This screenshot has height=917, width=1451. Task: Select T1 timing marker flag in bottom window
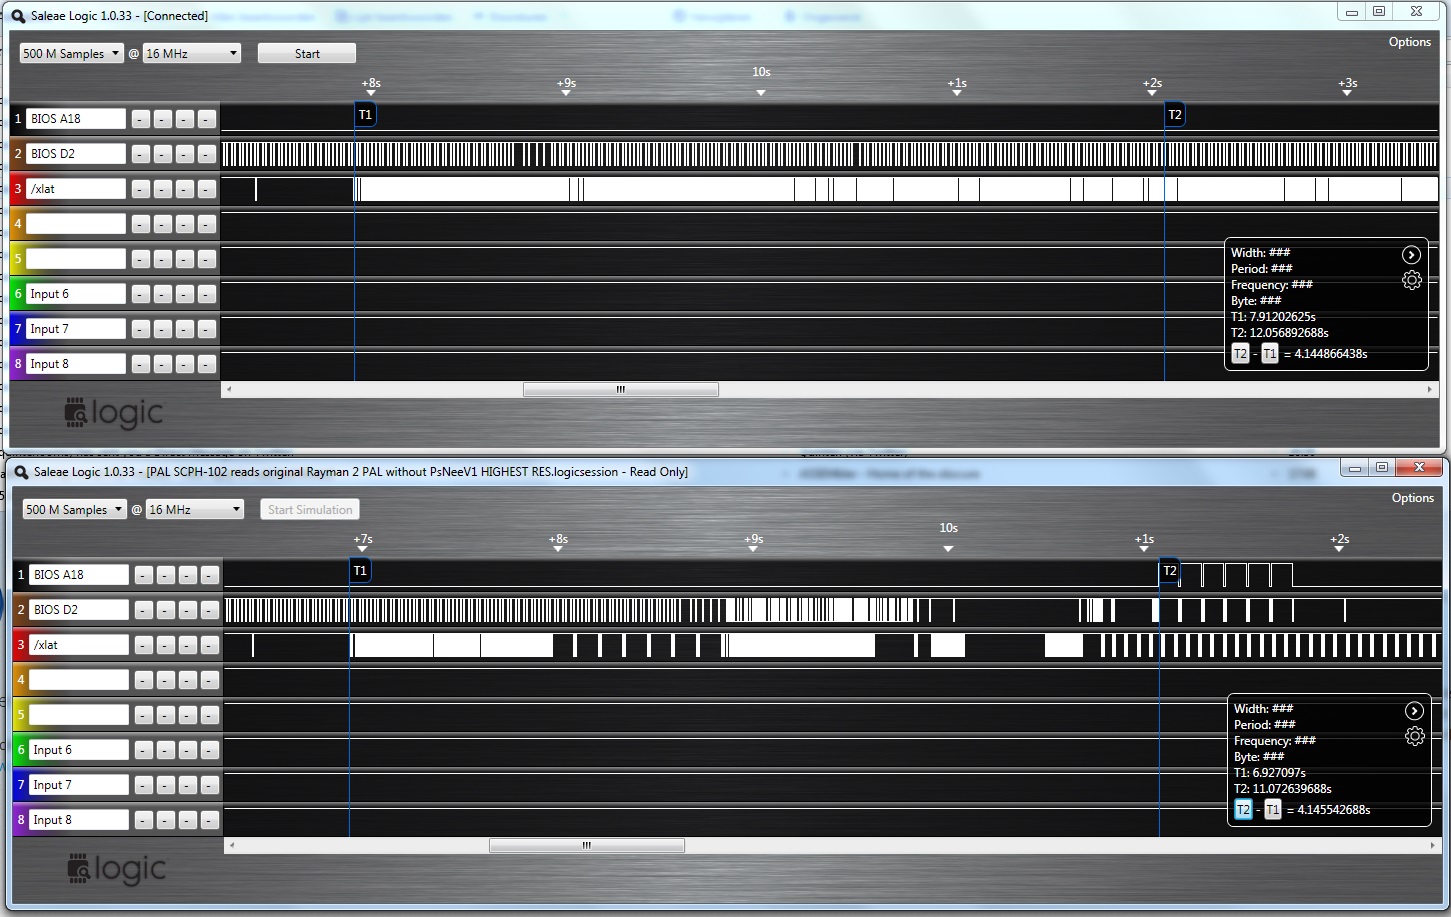point(360,571)
